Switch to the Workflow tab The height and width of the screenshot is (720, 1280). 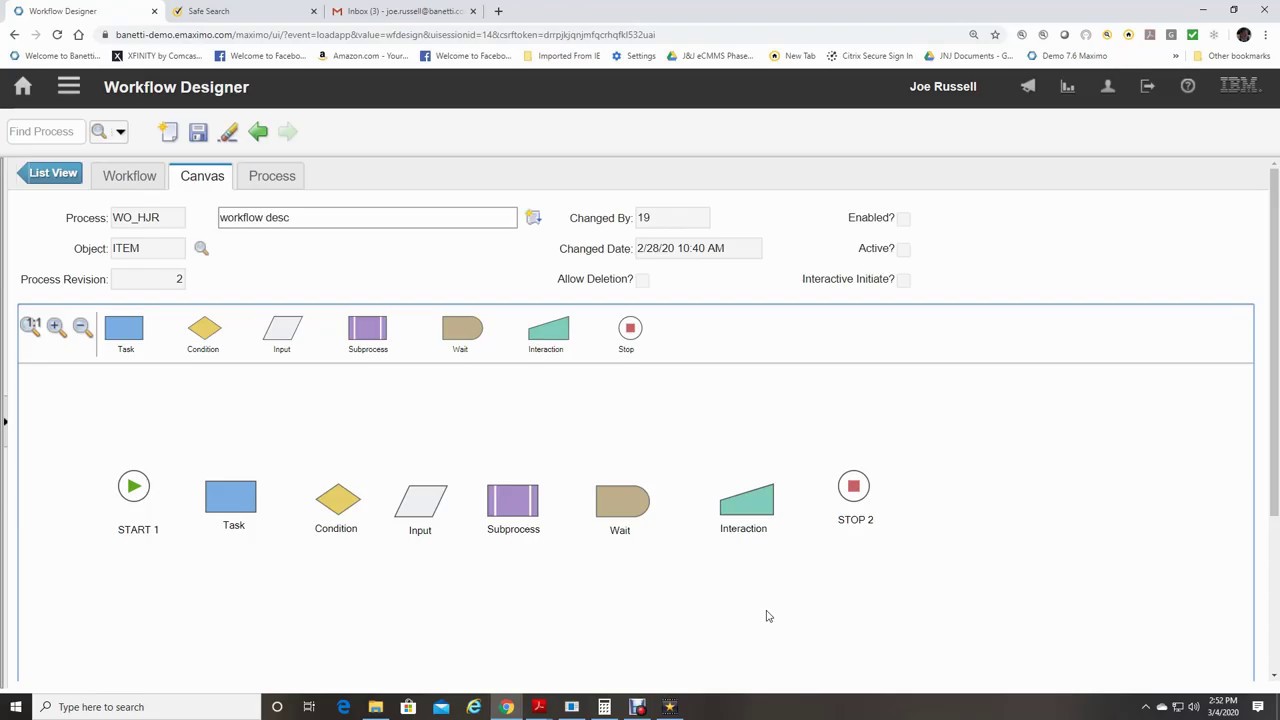pos(129,176)
